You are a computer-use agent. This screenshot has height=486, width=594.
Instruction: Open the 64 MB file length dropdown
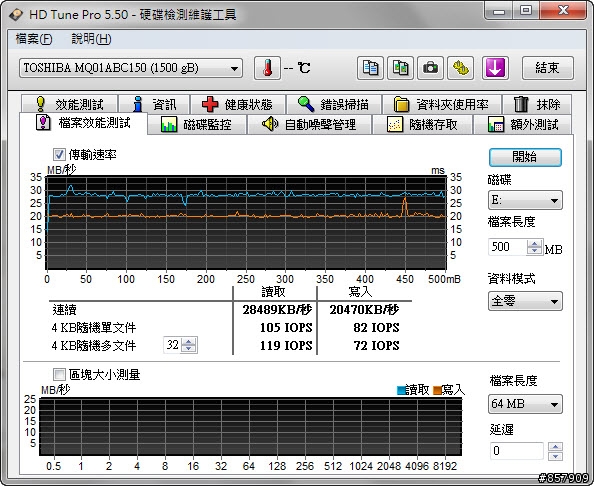click(525, 404)
